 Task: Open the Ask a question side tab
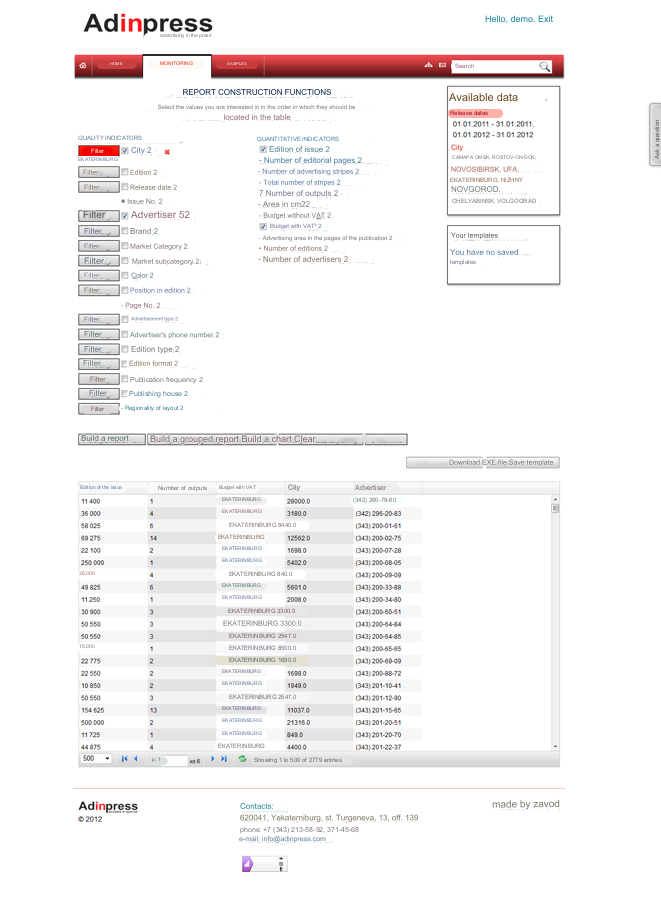coord(656,135)
